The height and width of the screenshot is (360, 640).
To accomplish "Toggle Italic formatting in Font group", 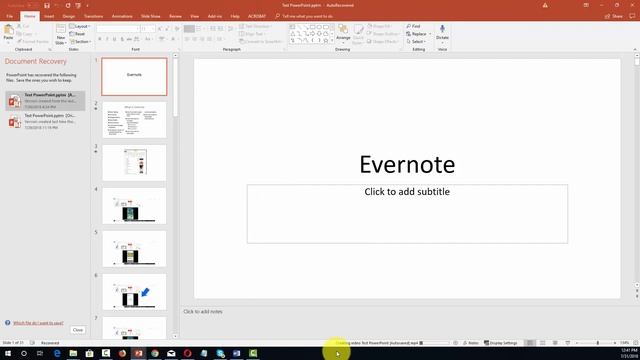I will point(107,39).
